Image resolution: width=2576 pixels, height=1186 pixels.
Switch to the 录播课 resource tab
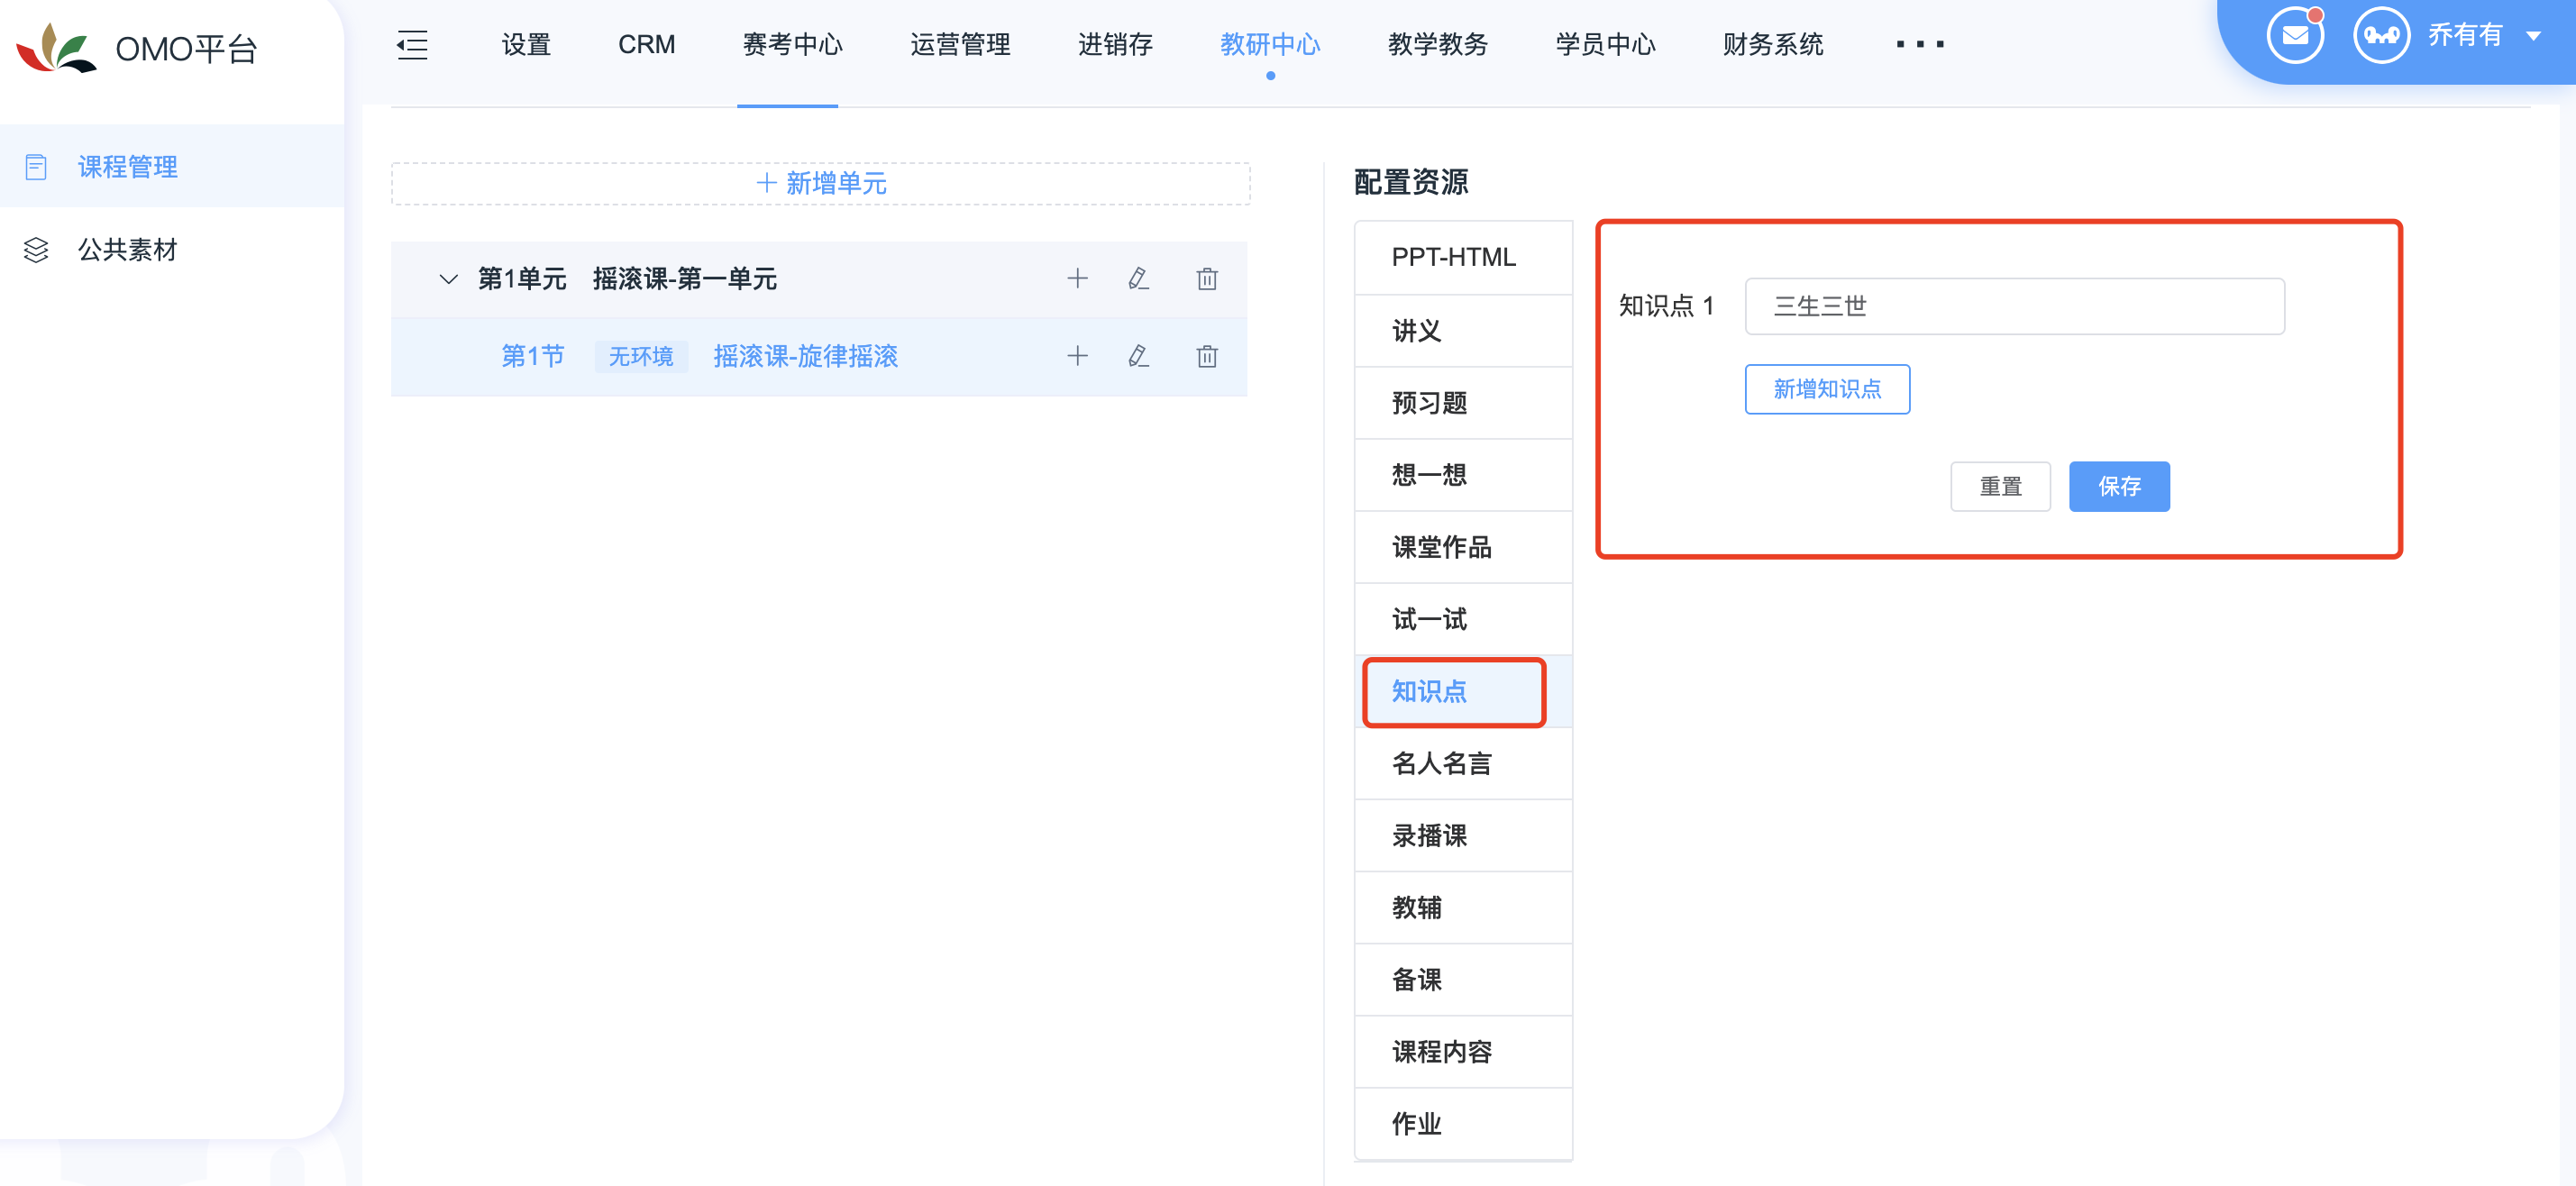(x=1463, y=836)
